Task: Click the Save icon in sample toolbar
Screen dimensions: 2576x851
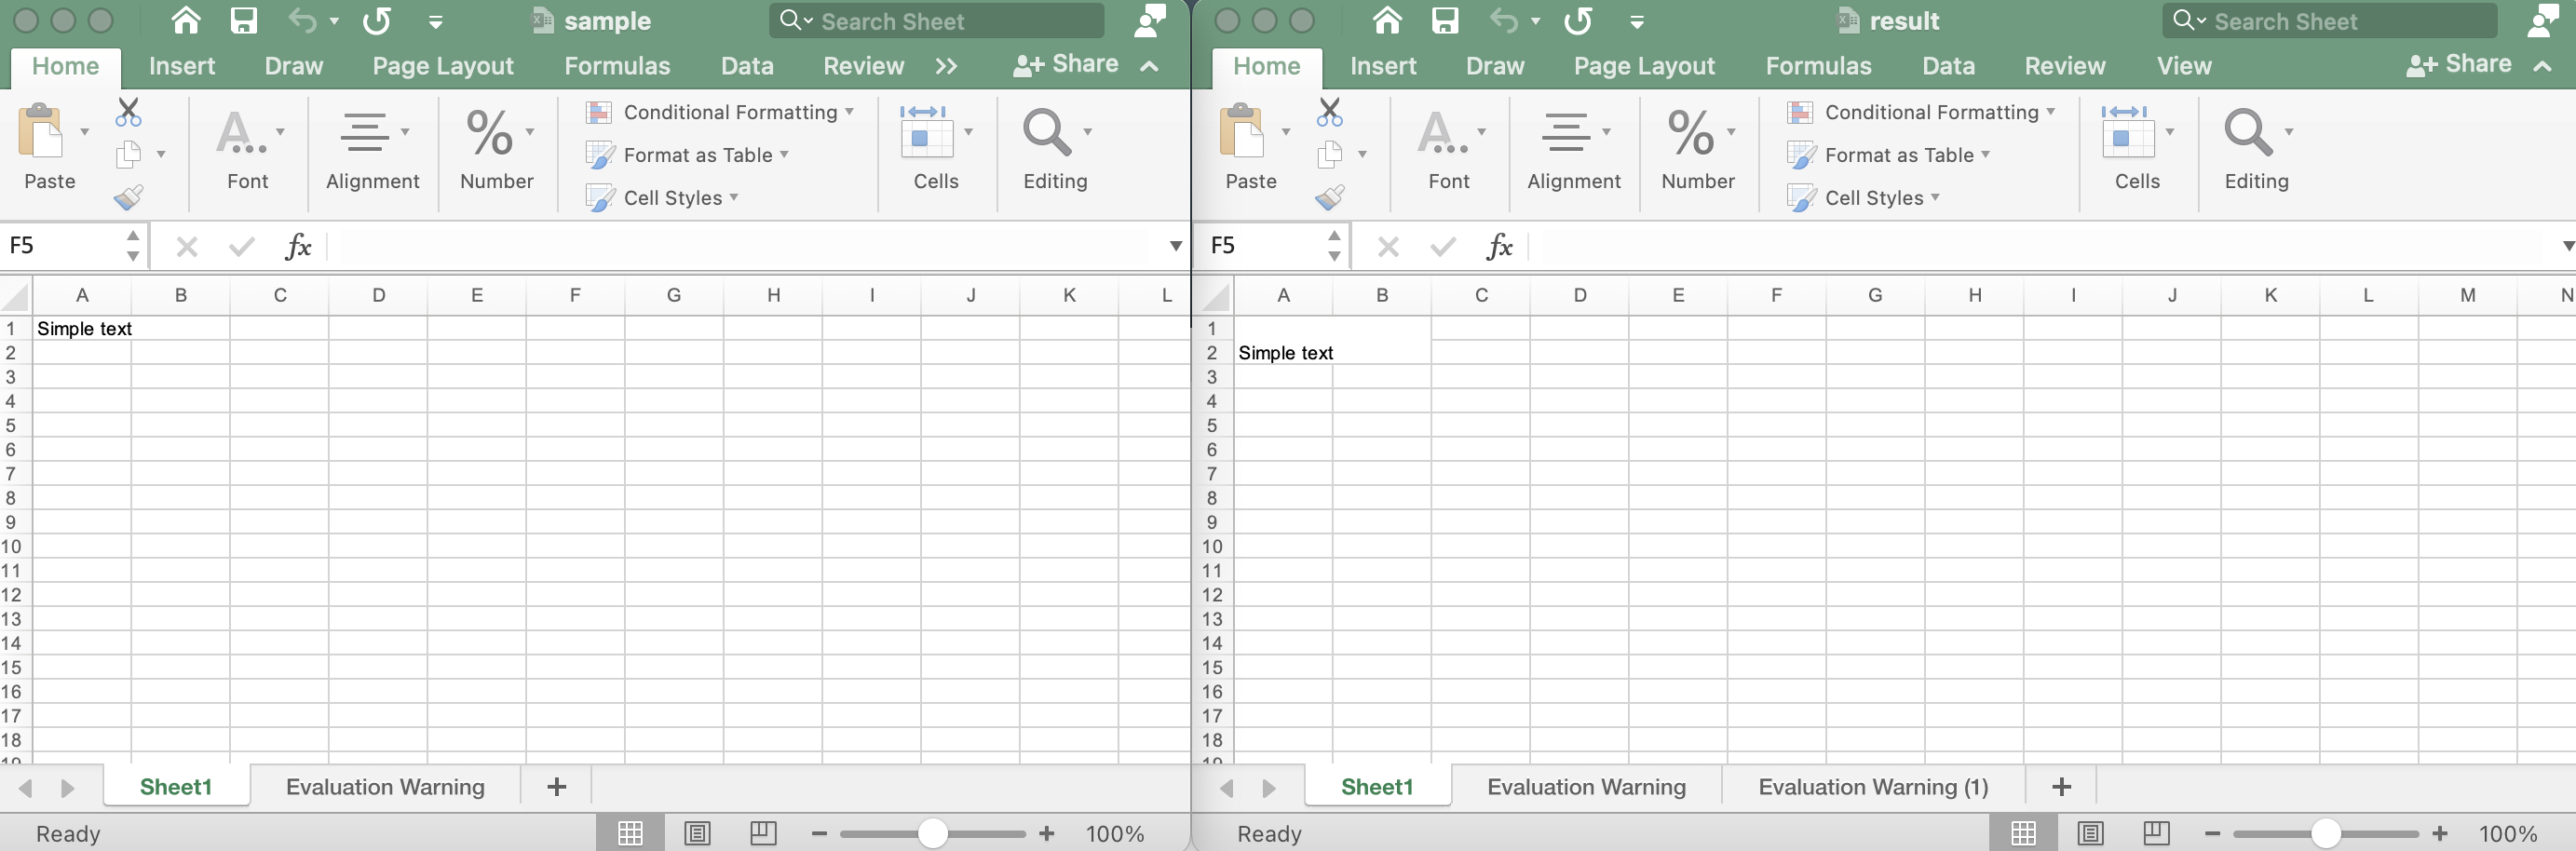Action: (244, 20)
